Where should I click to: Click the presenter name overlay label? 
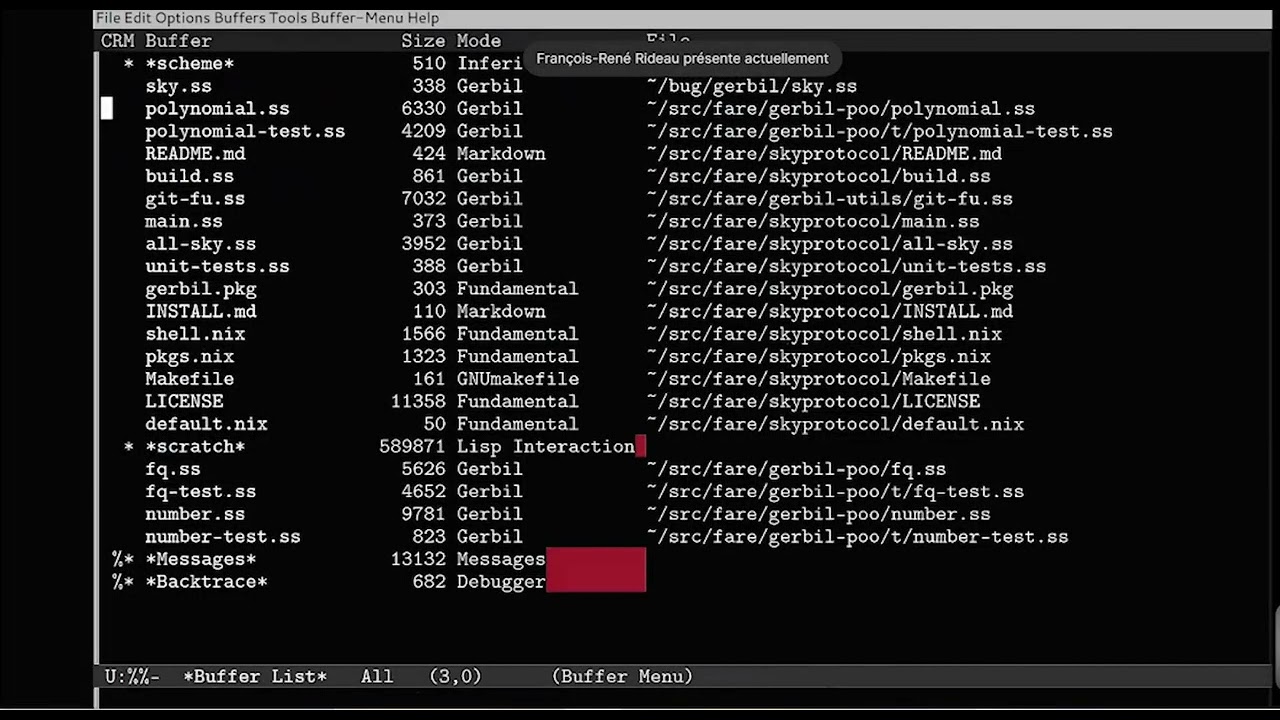tap(682, 58)
